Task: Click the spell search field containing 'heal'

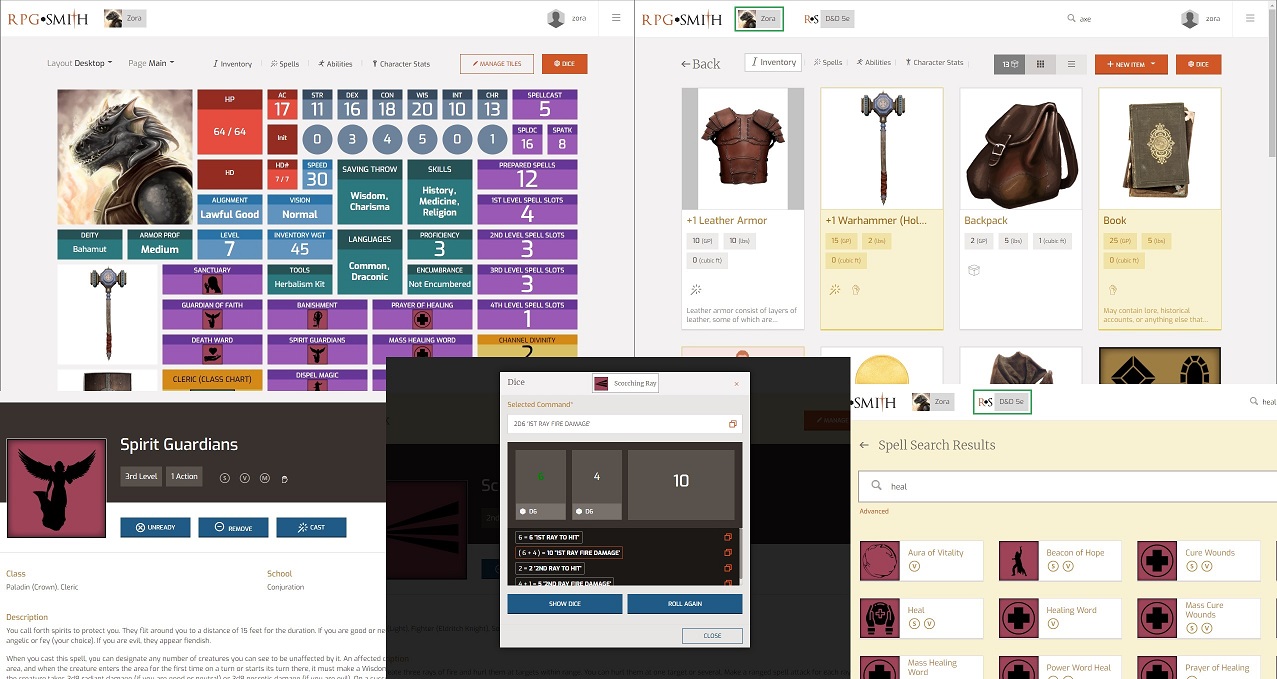Action: tap(1067, 486)
